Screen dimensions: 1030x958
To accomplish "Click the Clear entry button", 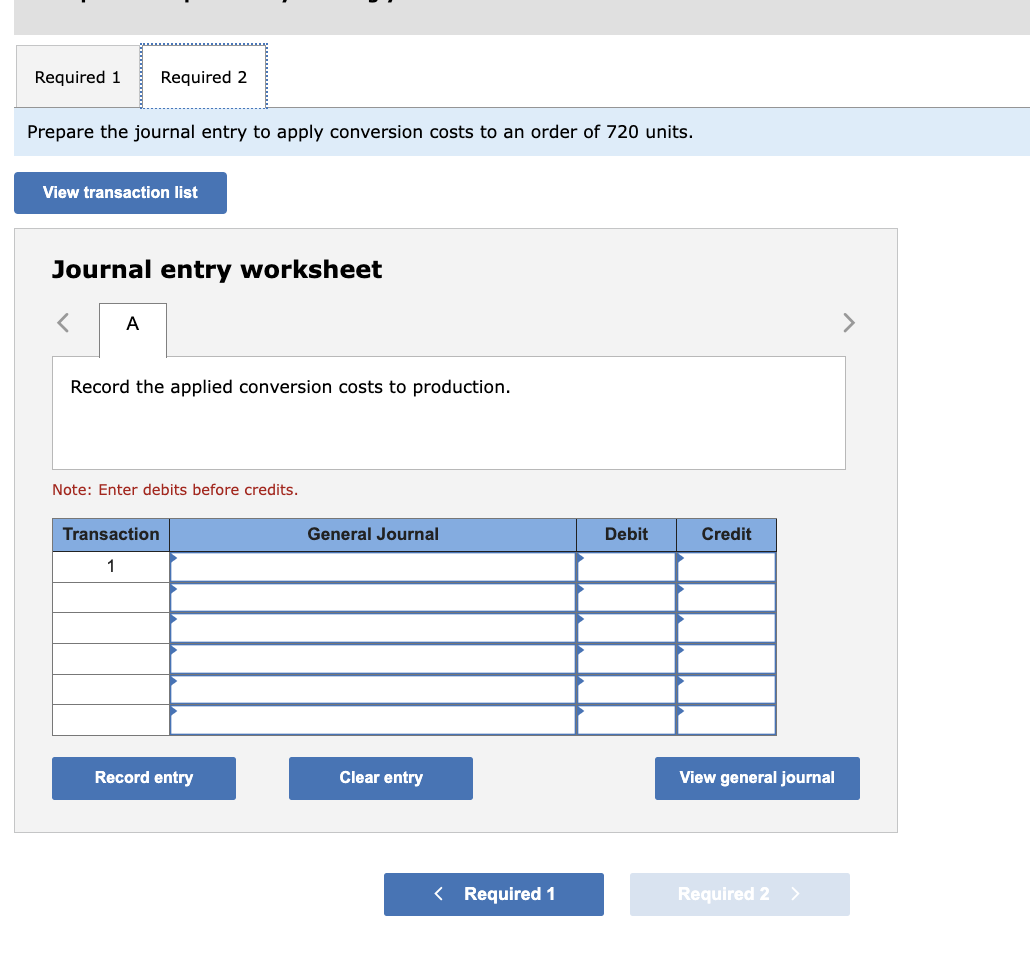I will click(x=381, y=778).
